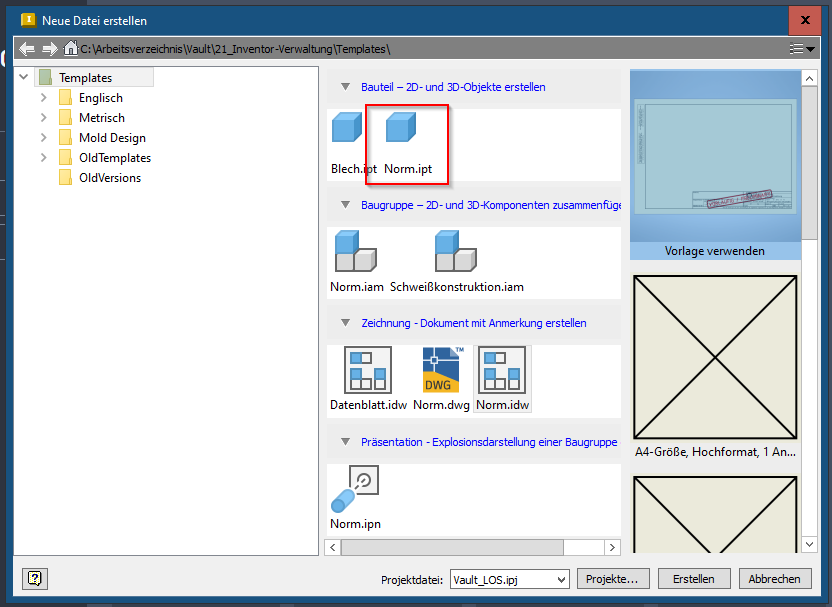
Task: Expand the OldTemplates folder
Action: click(x=44, y=158)
